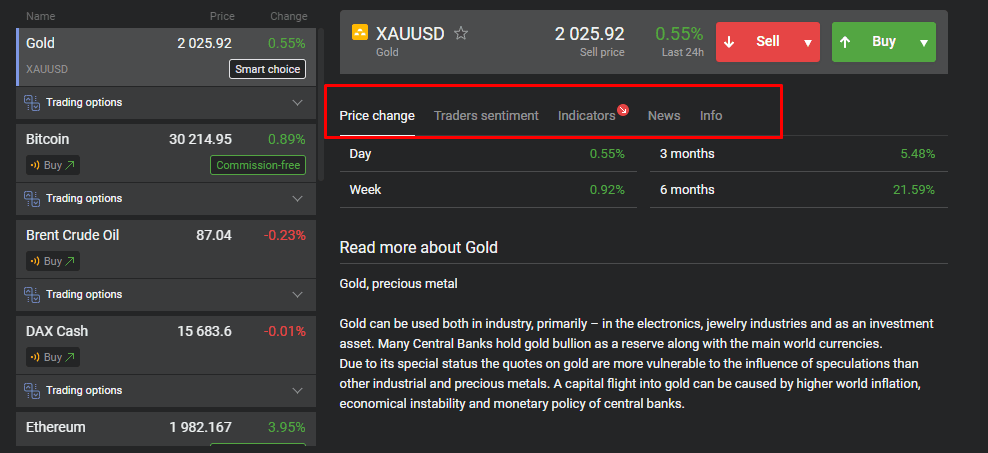Click the red indicator badge on Indicators
Image resolution: width=988 pixels, height=453 pixels.
[623, 109]
